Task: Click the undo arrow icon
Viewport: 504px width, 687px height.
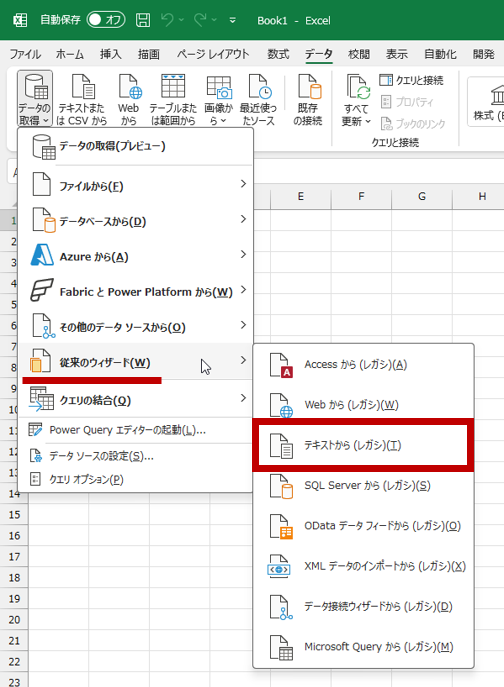Action: (x=167, y=20)
